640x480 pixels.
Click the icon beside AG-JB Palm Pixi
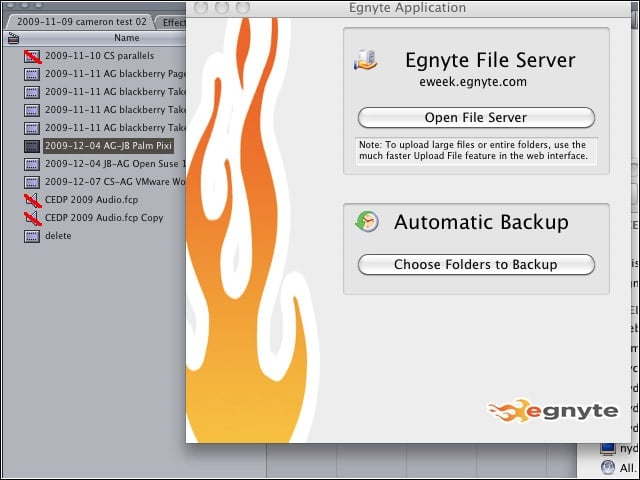[32, 146]
